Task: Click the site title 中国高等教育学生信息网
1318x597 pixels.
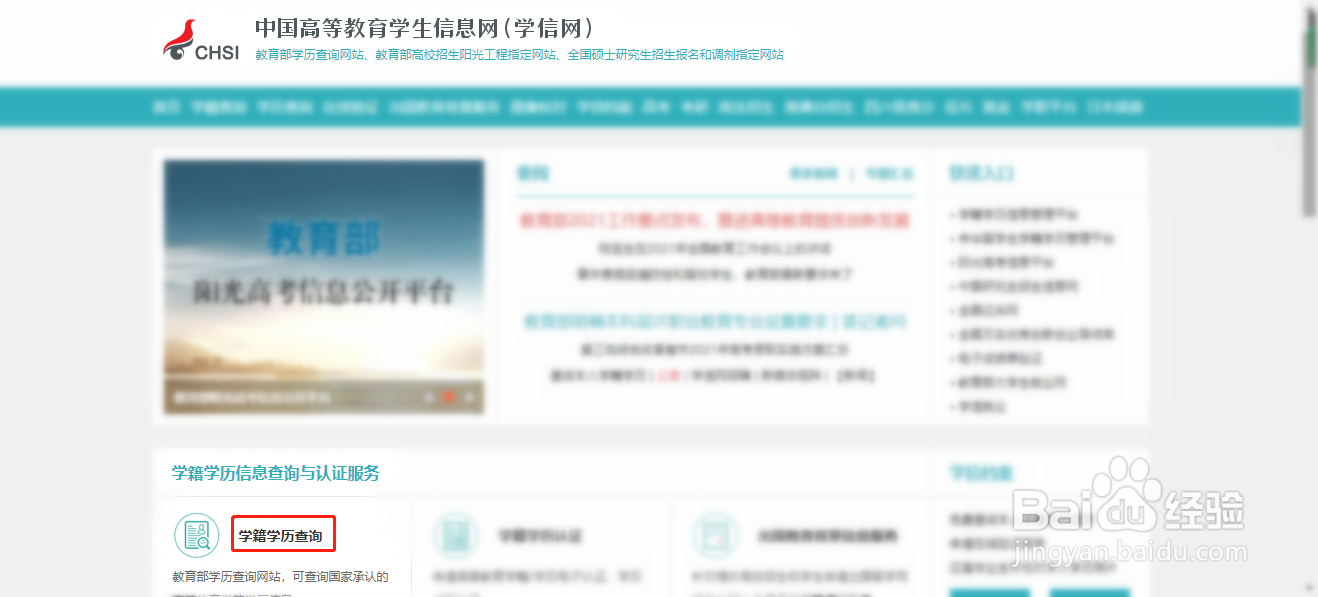Action: pyautogui.click(x=424, y=28)
